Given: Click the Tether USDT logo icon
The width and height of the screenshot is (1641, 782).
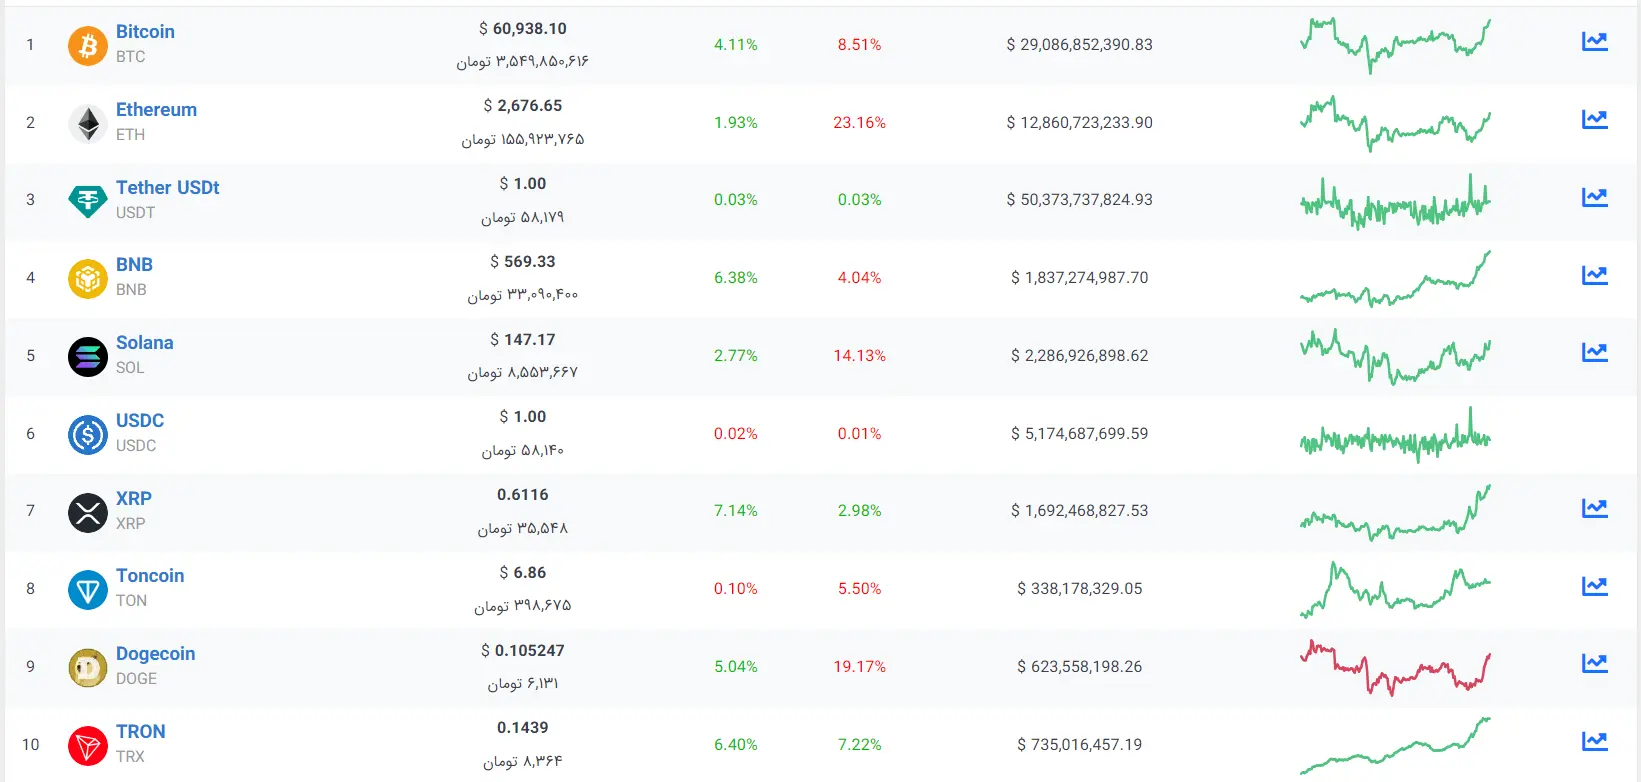Looking at the screenshot, I should pos(88,201).
